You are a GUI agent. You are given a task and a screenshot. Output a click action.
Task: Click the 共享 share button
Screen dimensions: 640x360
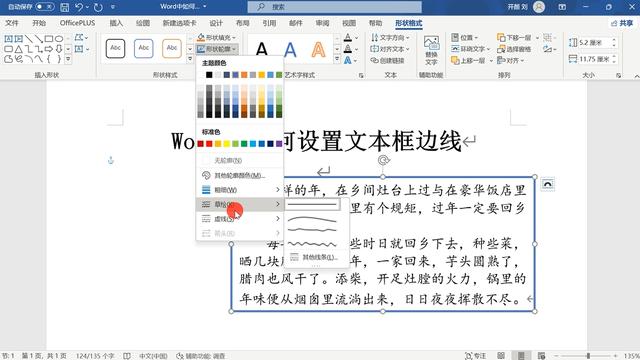[622, 23]
